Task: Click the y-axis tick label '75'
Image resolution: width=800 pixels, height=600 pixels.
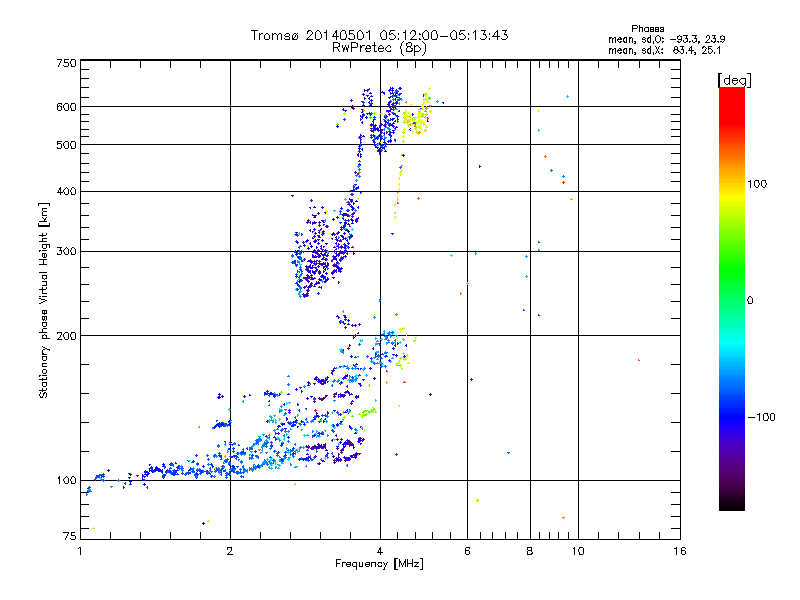Action: 70,536
